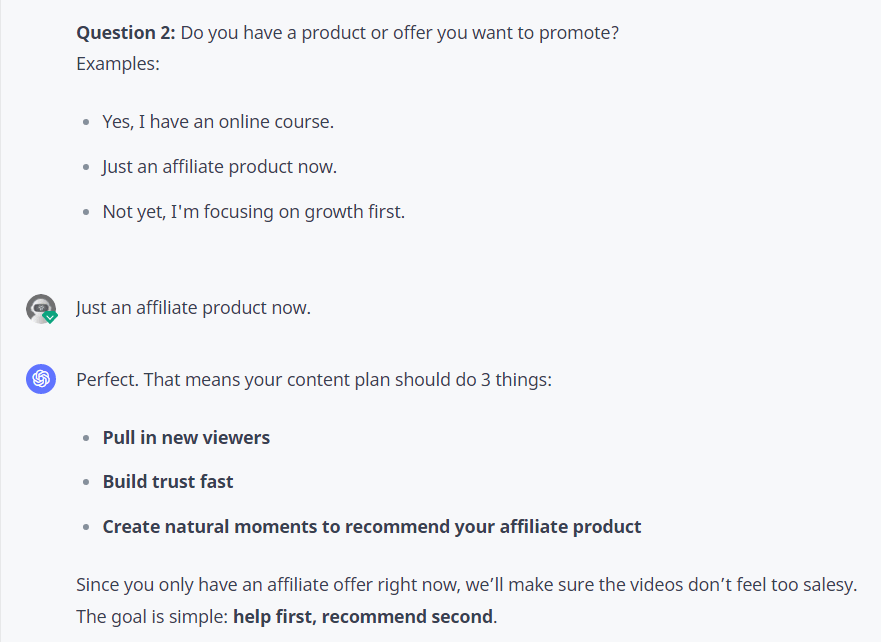Viewport: 881px width, 642px height.
Task: Click the user profile avatar icon
Action: pos(40,308)
